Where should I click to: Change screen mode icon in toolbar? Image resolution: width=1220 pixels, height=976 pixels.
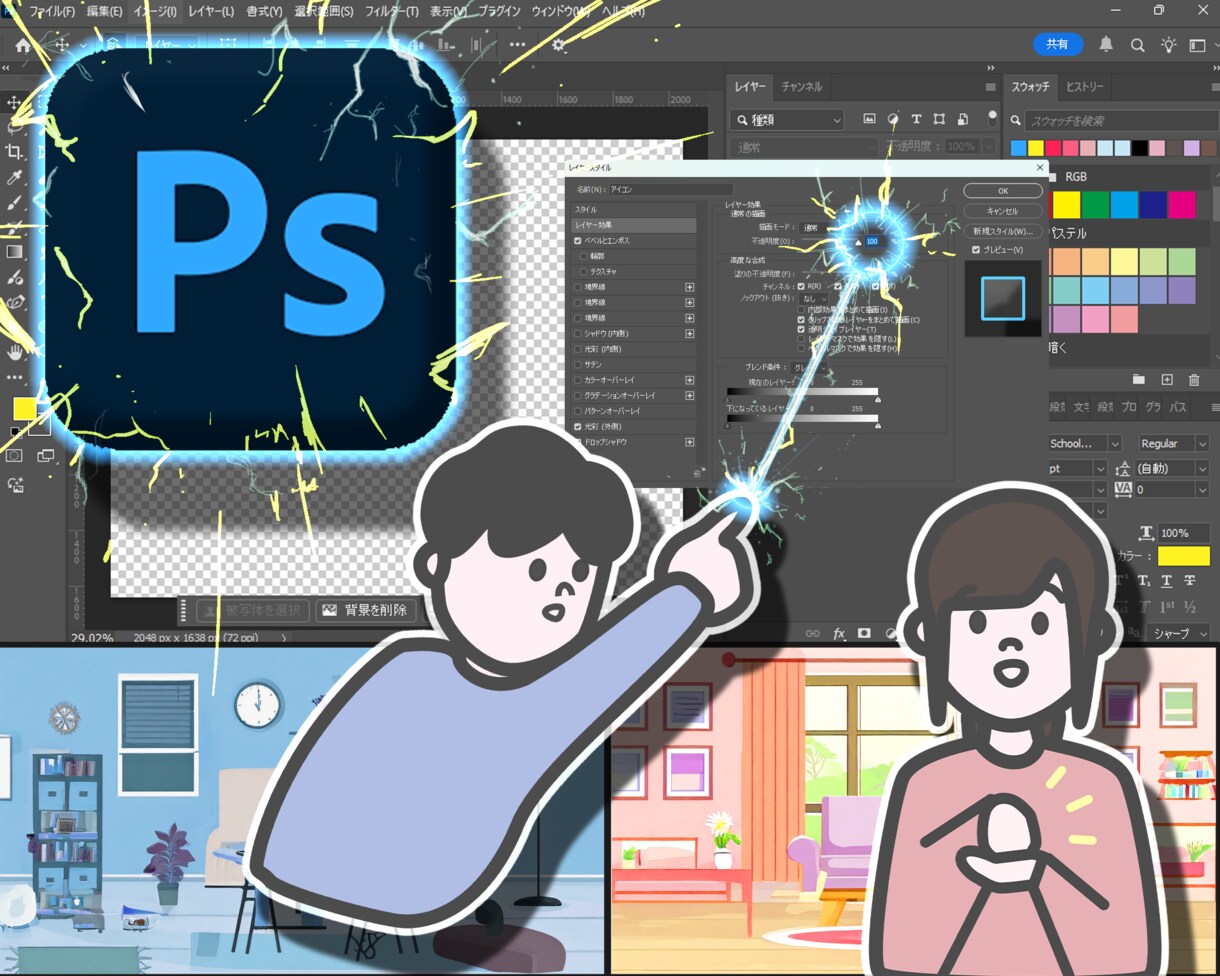coord(46,456)
